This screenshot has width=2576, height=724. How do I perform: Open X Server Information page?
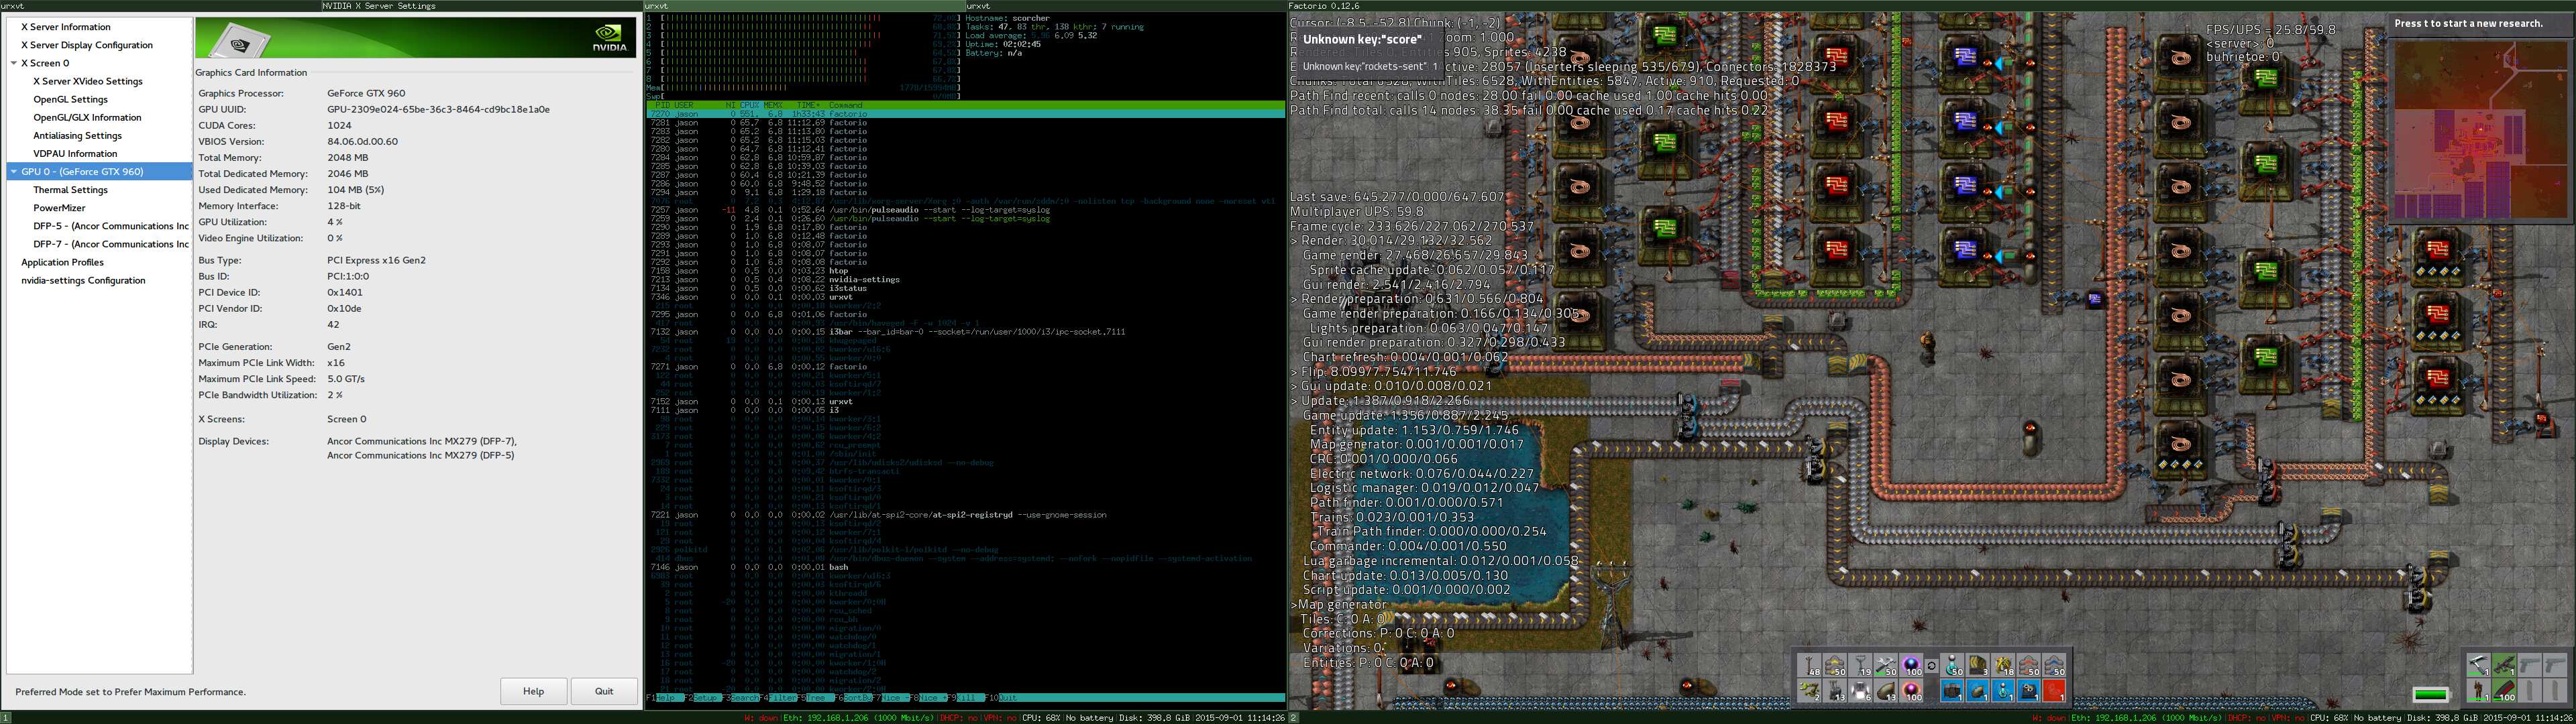pos(66,27)
